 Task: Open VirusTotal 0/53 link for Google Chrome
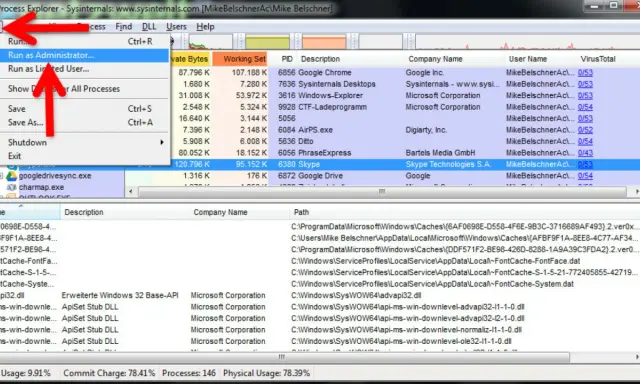(x=585, y=73)
